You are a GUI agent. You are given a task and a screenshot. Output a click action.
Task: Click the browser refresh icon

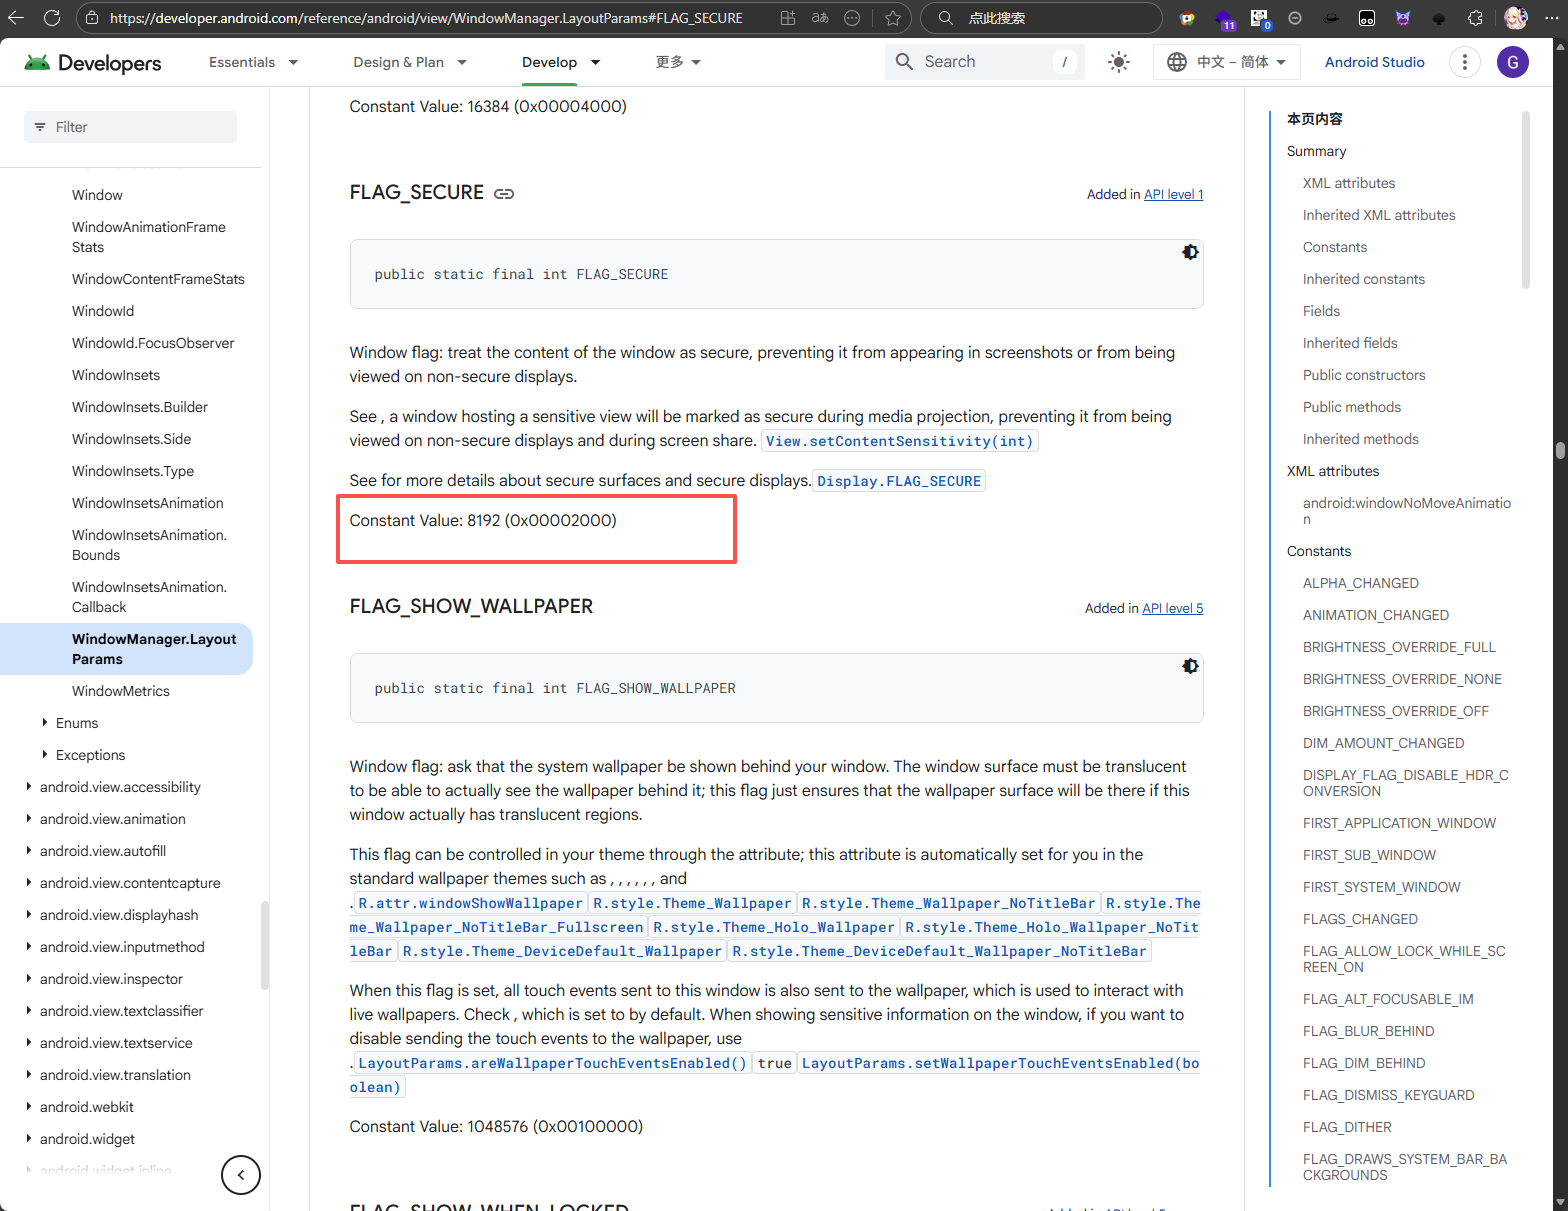pyautogui.click(x=52, y=18)
